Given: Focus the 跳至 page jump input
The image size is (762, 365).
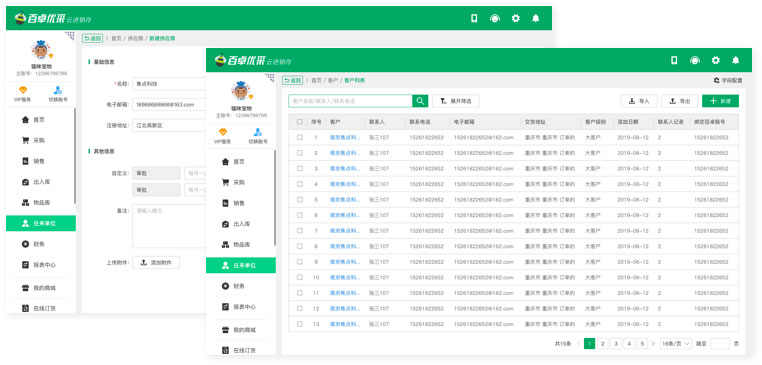Looking at the screenshot, I should pos(720,344).
